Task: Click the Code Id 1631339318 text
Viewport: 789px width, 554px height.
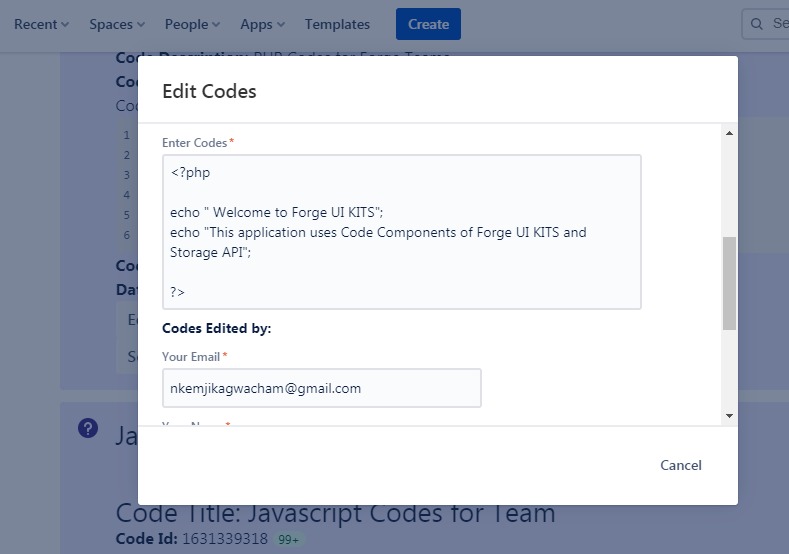Action: pyautogui.click(x=192, y=539)
